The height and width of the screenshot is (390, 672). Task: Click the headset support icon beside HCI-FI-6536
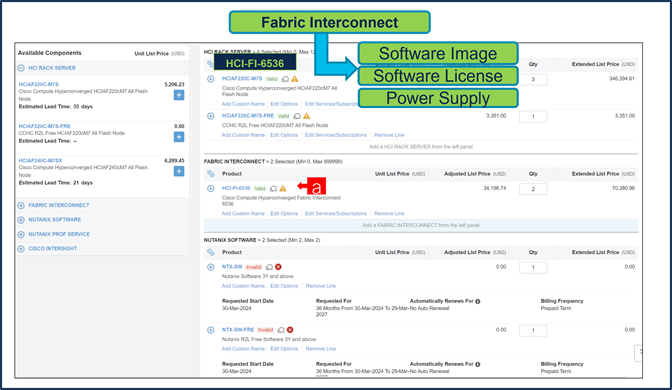[x=273, y=189]
